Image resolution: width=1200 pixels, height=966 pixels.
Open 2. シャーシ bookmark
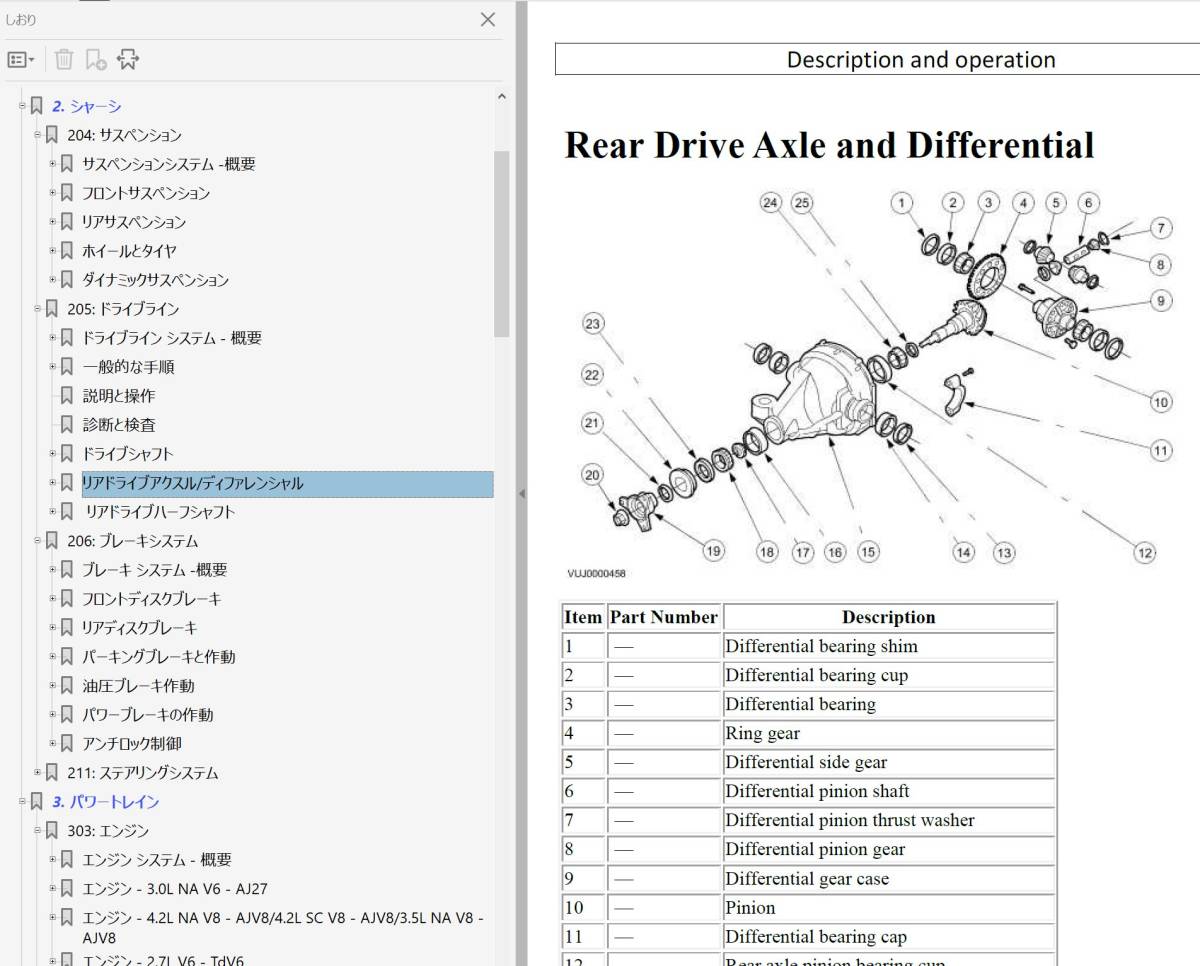87,106
